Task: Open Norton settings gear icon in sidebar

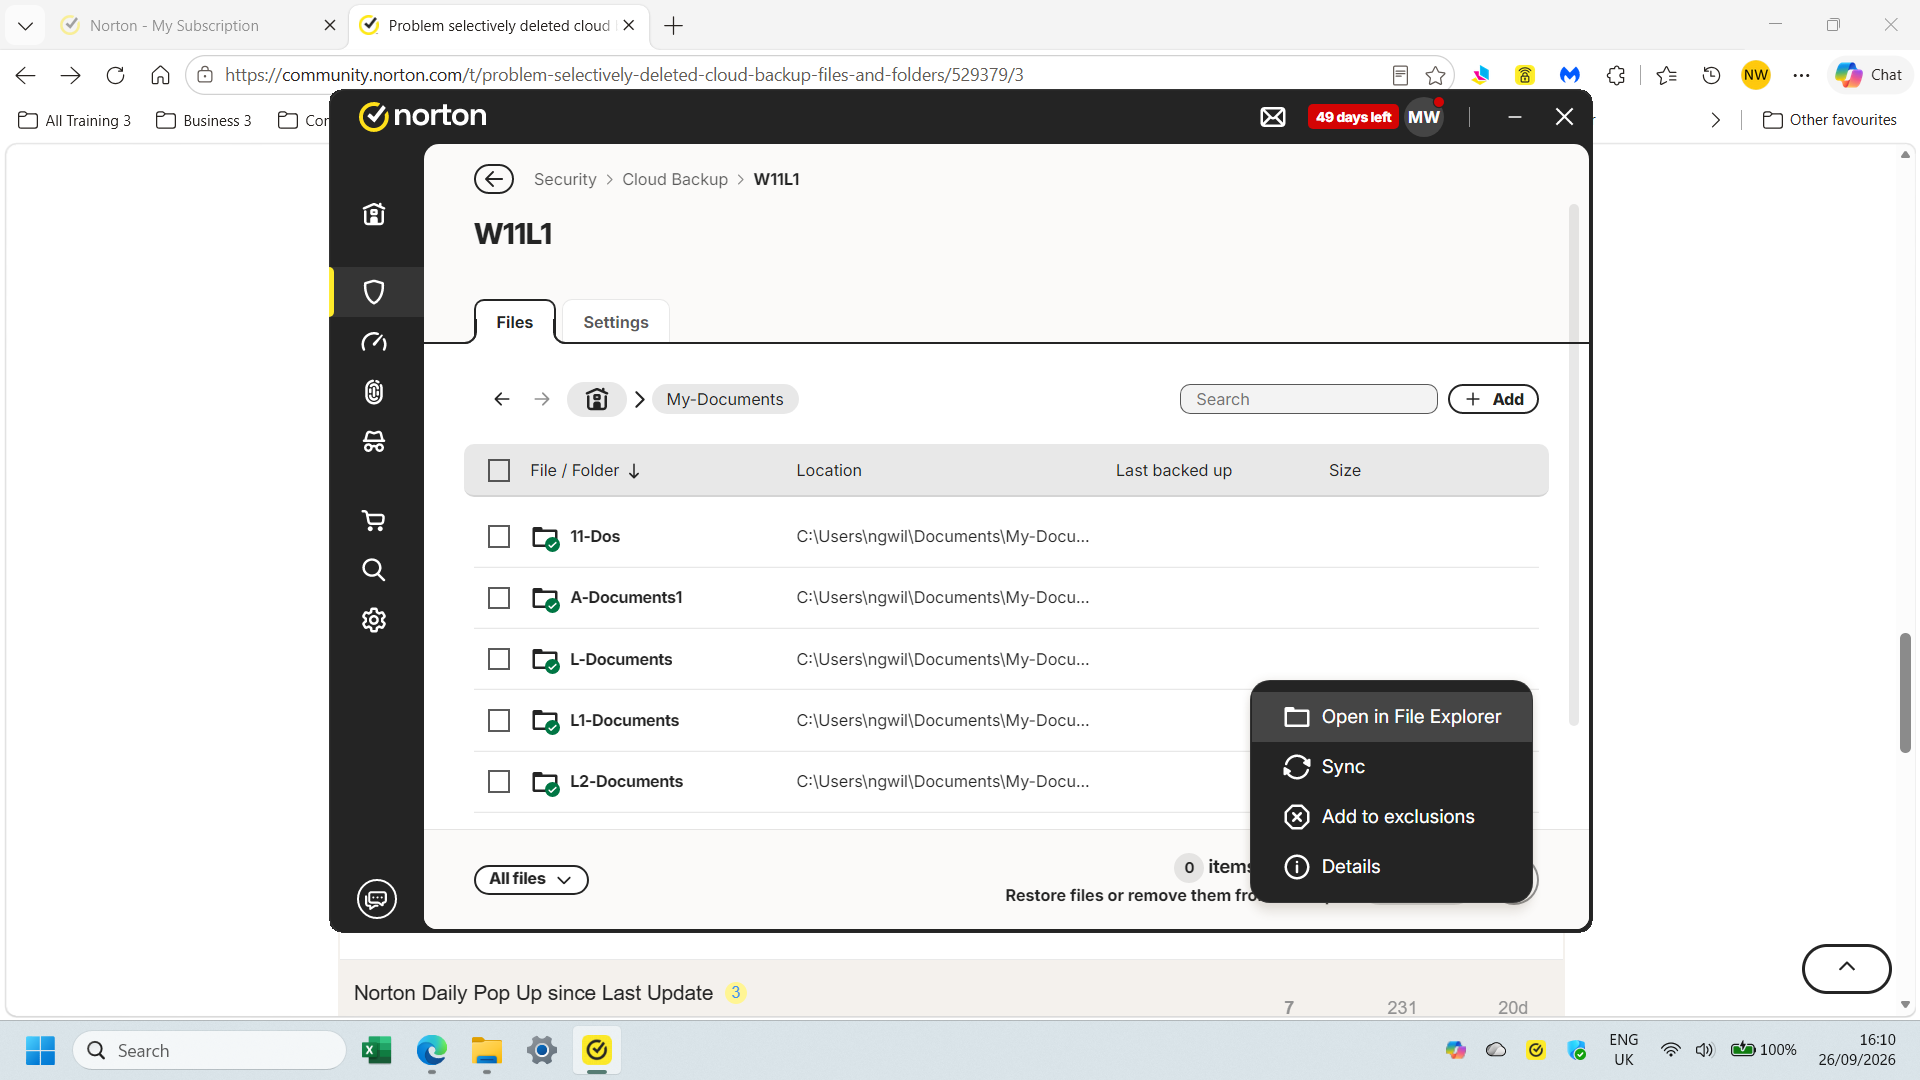Action: (x=374, y=620)
